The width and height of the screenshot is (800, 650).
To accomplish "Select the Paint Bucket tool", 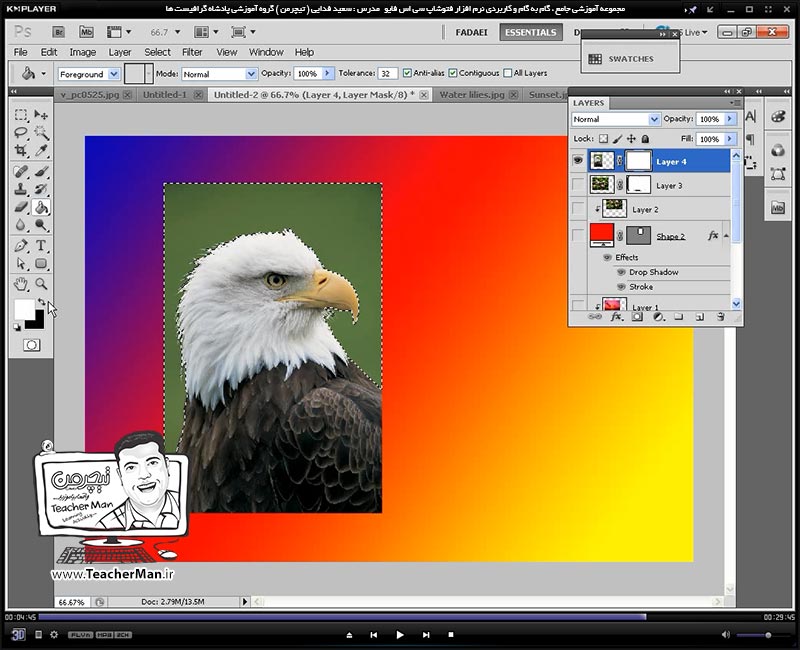I will 41,207.
